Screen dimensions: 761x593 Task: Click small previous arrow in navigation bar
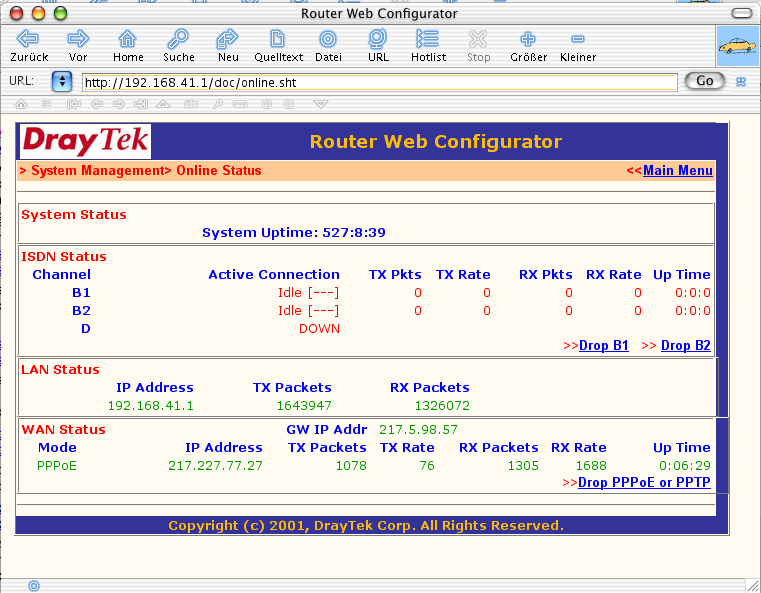pyautogui.click(x=97, y=103)
